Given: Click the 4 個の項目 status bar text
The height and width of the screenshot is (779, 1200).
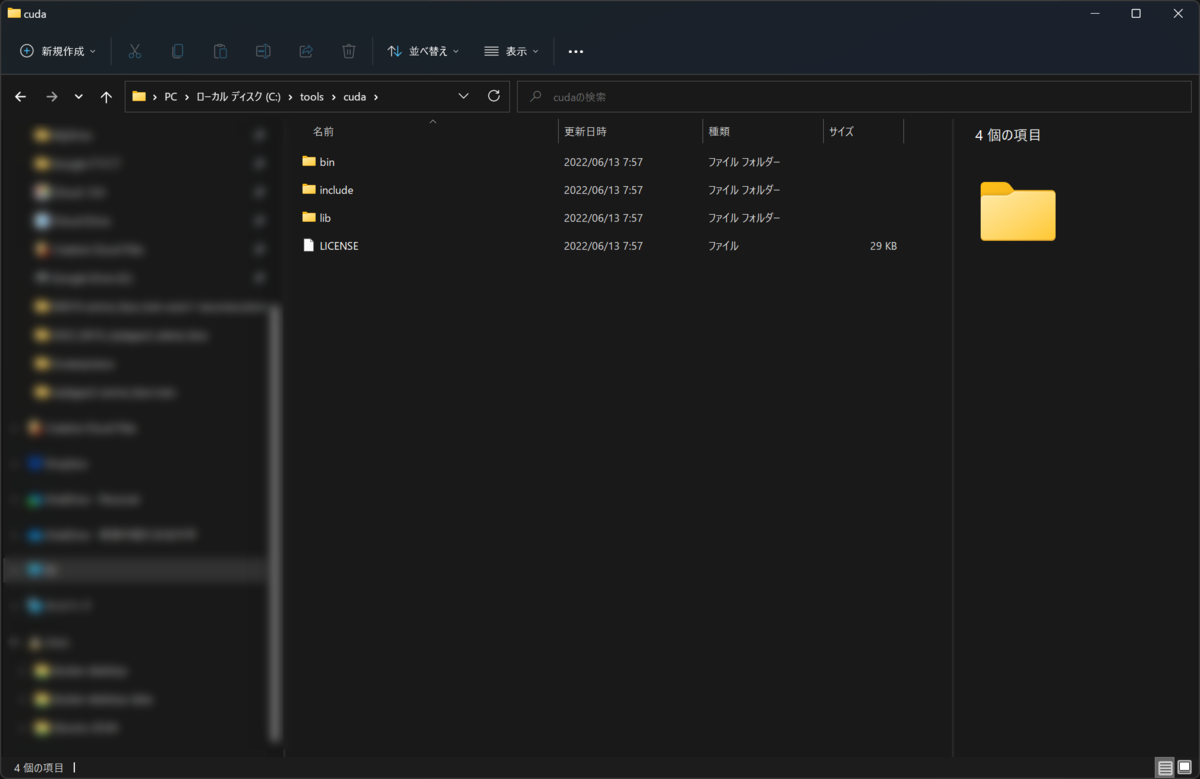Looking at the screenshot, I should pyautogui.click(x=39, y=768).
